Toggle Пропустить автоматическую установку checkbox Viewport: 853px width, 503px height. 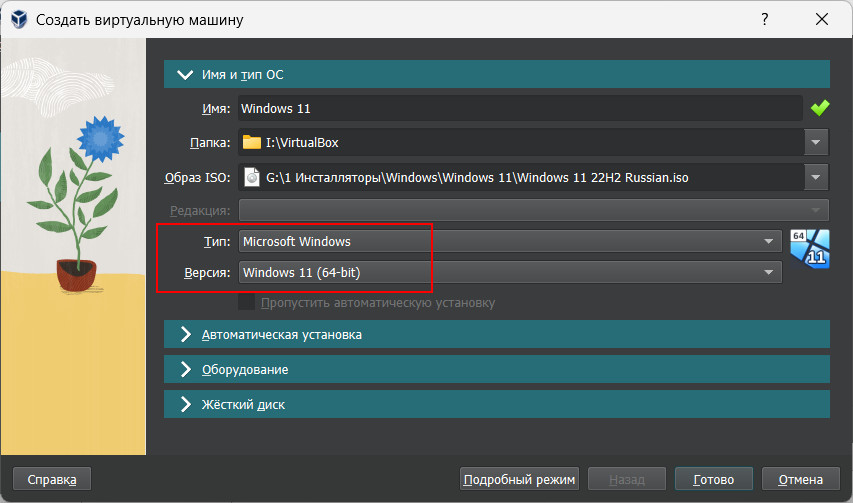click(246, 302)
